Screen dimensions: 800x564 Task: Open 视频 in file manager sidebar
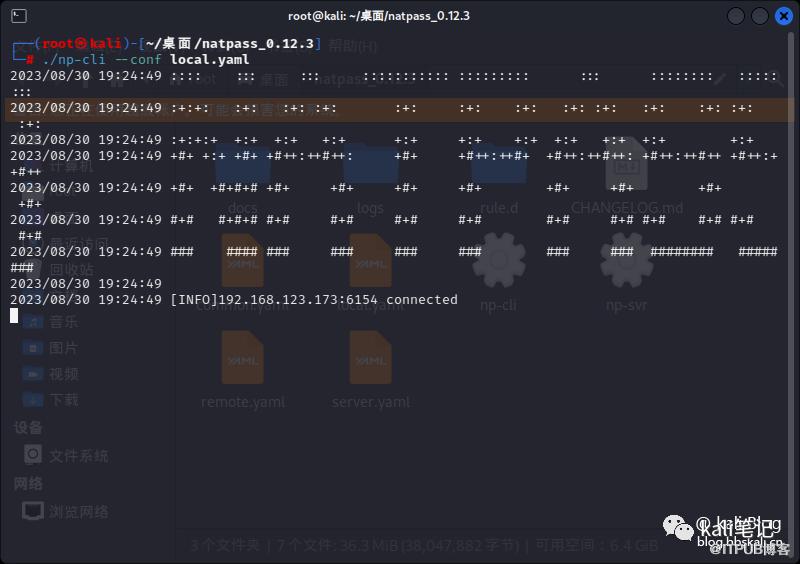point(50,374)
